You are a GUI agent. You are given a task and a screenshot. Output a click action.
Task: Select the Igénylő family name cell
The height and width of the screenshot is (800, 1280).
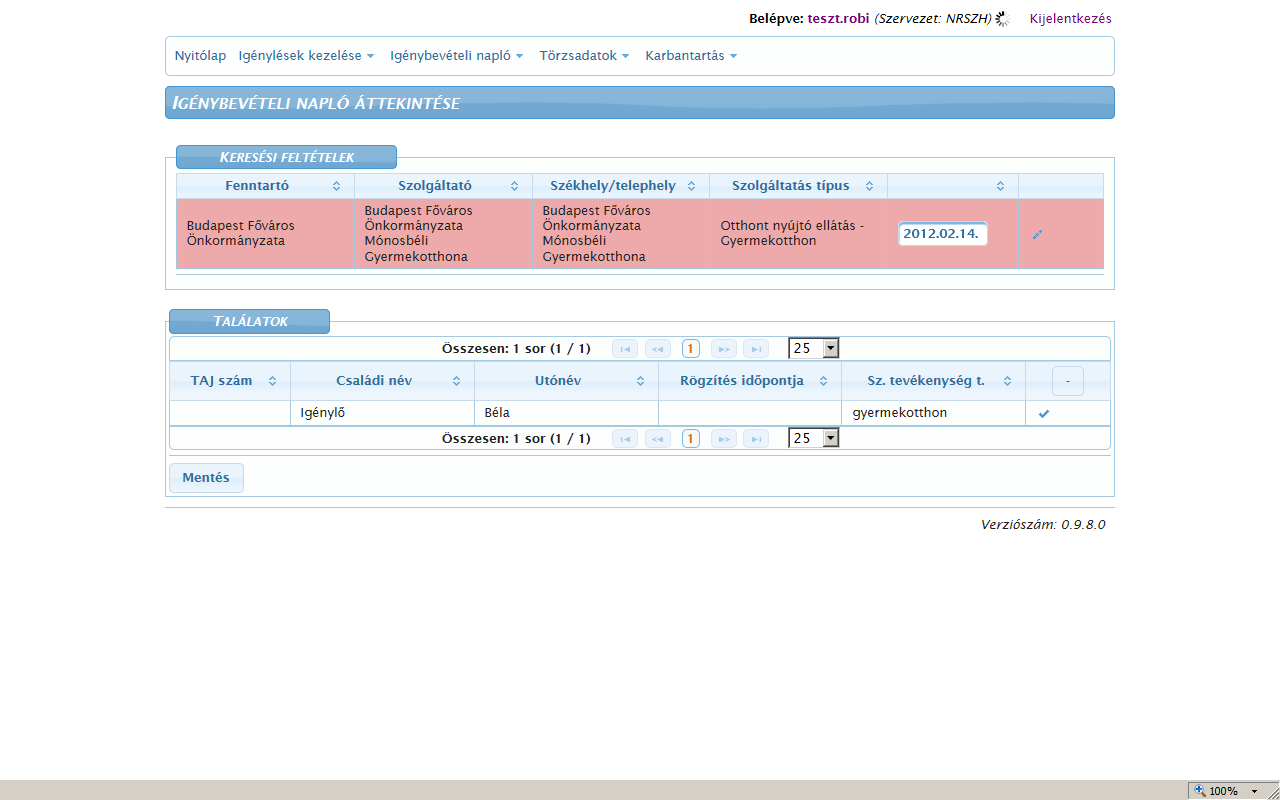382,413
